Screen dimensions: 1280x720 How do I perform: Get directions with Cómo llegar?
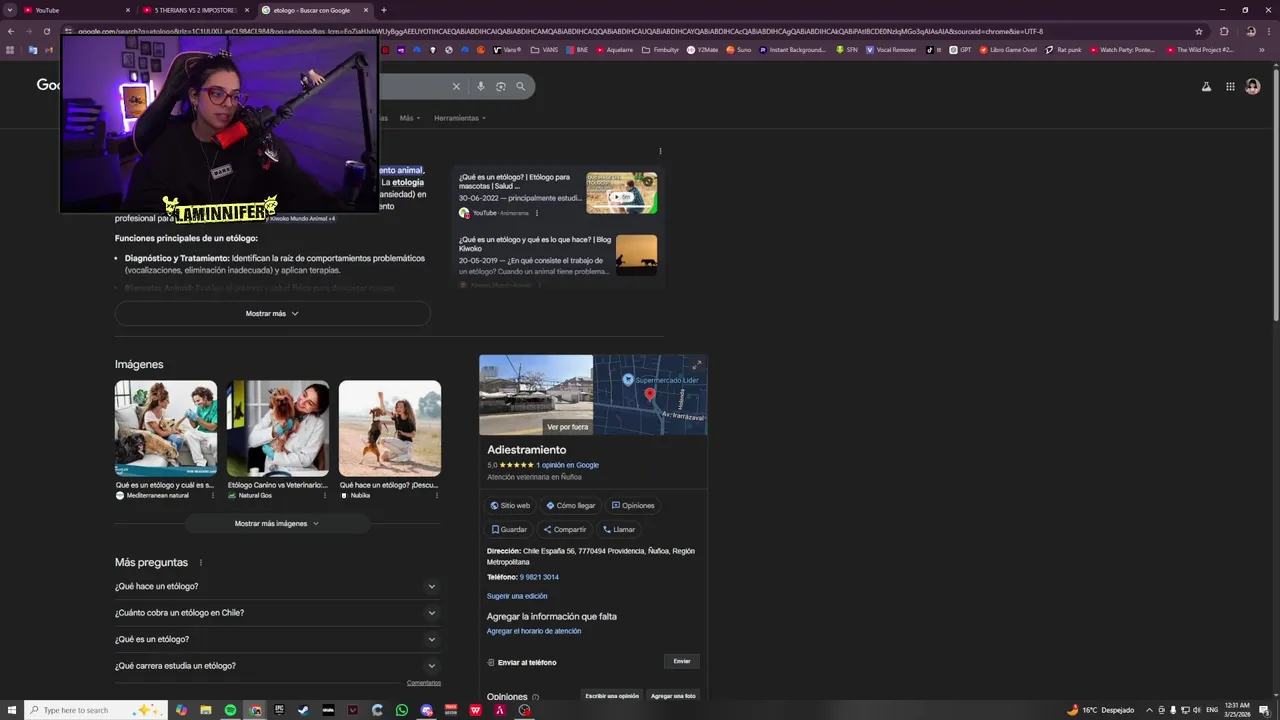(571, 506)
